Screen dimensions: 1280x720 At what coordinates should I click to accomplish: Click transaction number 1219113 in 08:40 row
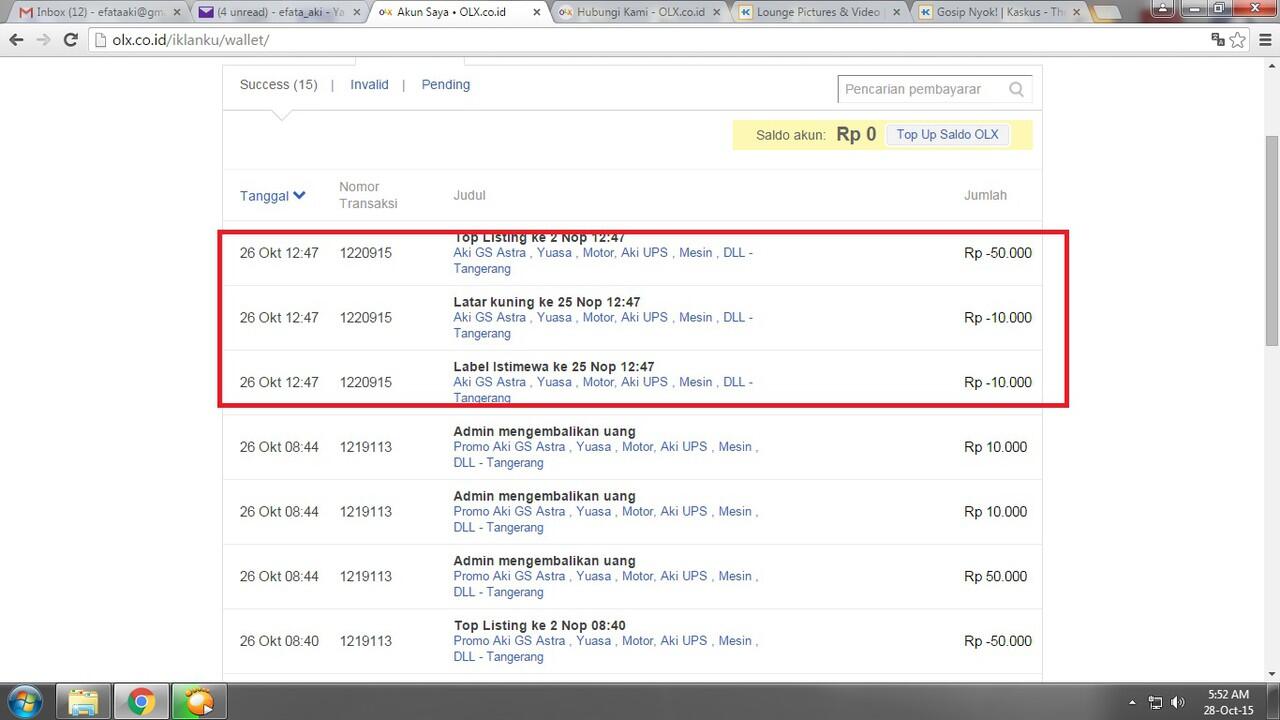tap(365, 641)
